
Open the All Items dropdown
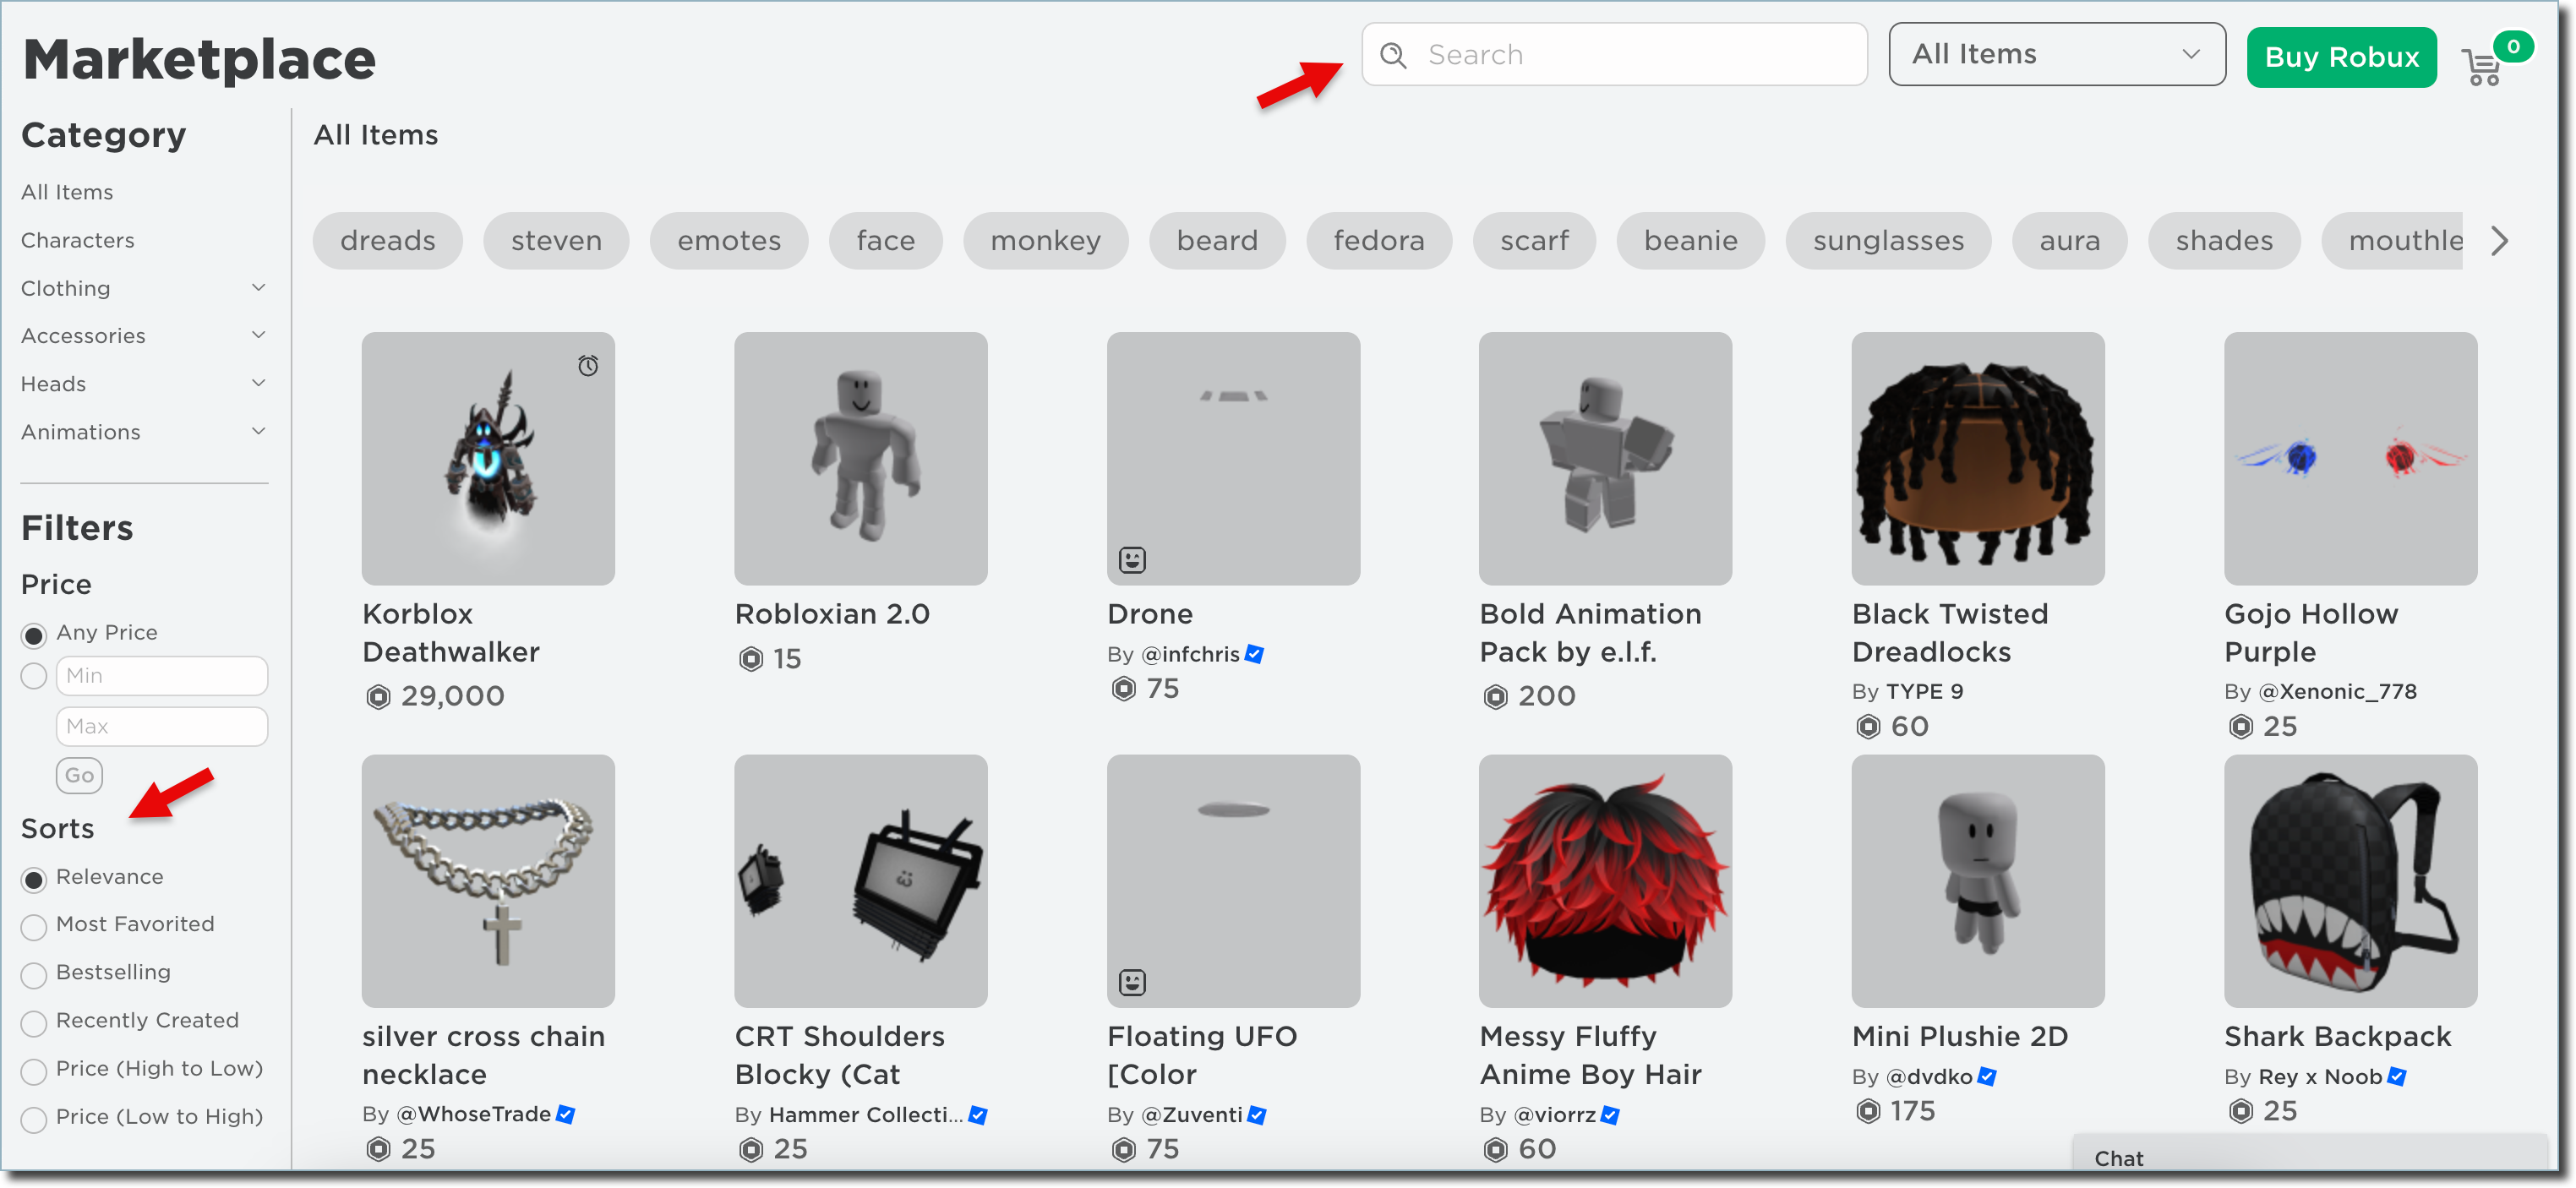(x=2057, y=54)
